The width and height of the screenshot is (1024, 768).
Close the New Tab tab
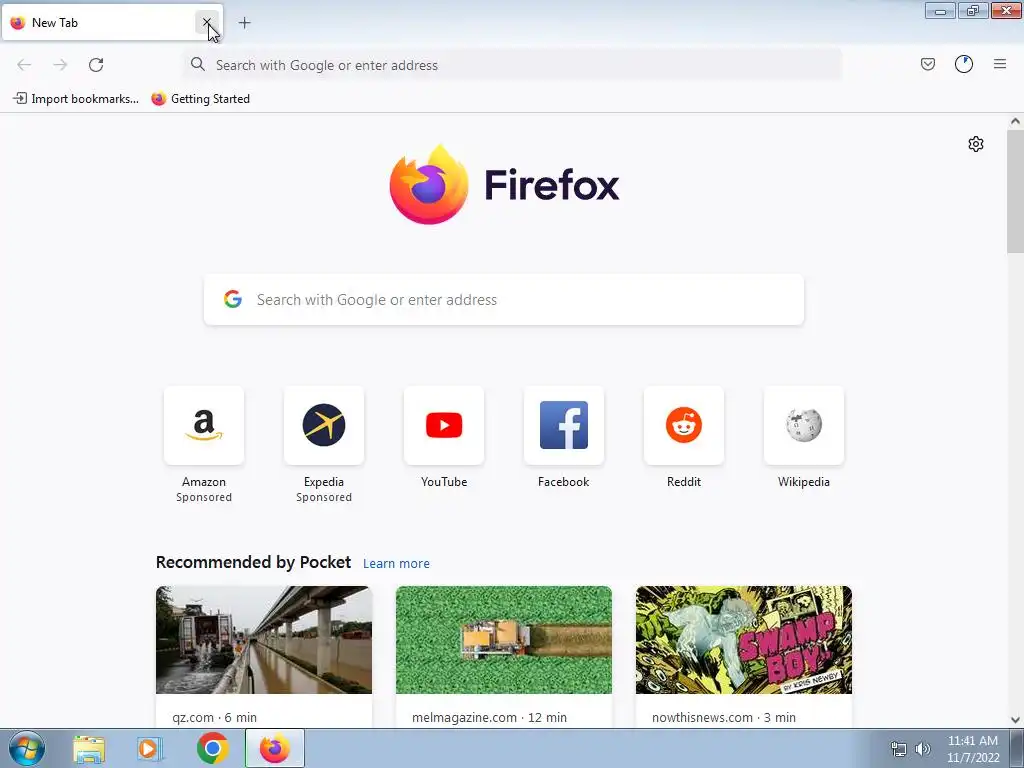206,23
